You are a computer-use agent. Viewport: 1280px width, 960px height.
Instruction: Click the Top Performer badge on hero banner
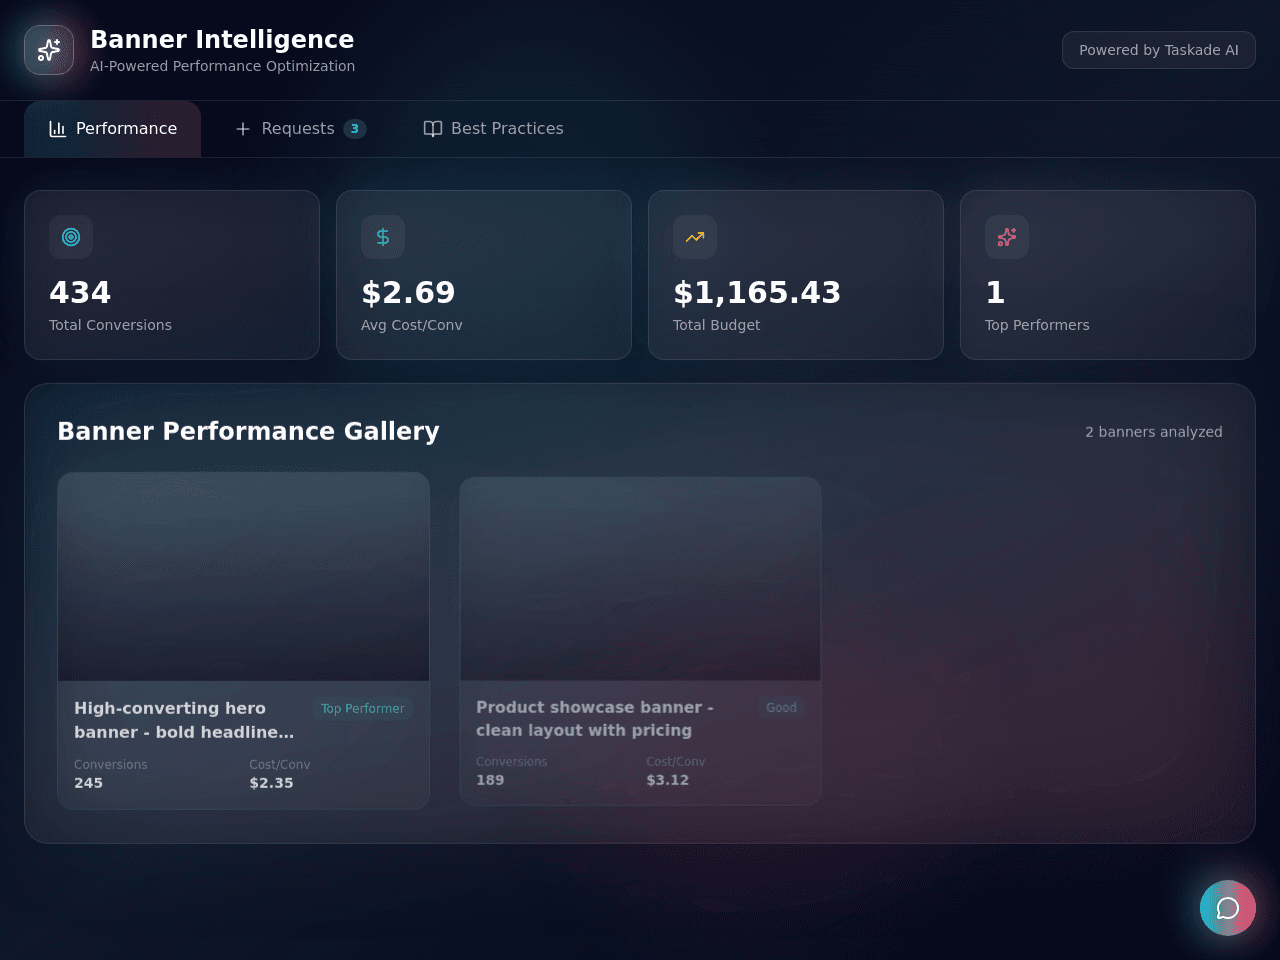point(363,709)
